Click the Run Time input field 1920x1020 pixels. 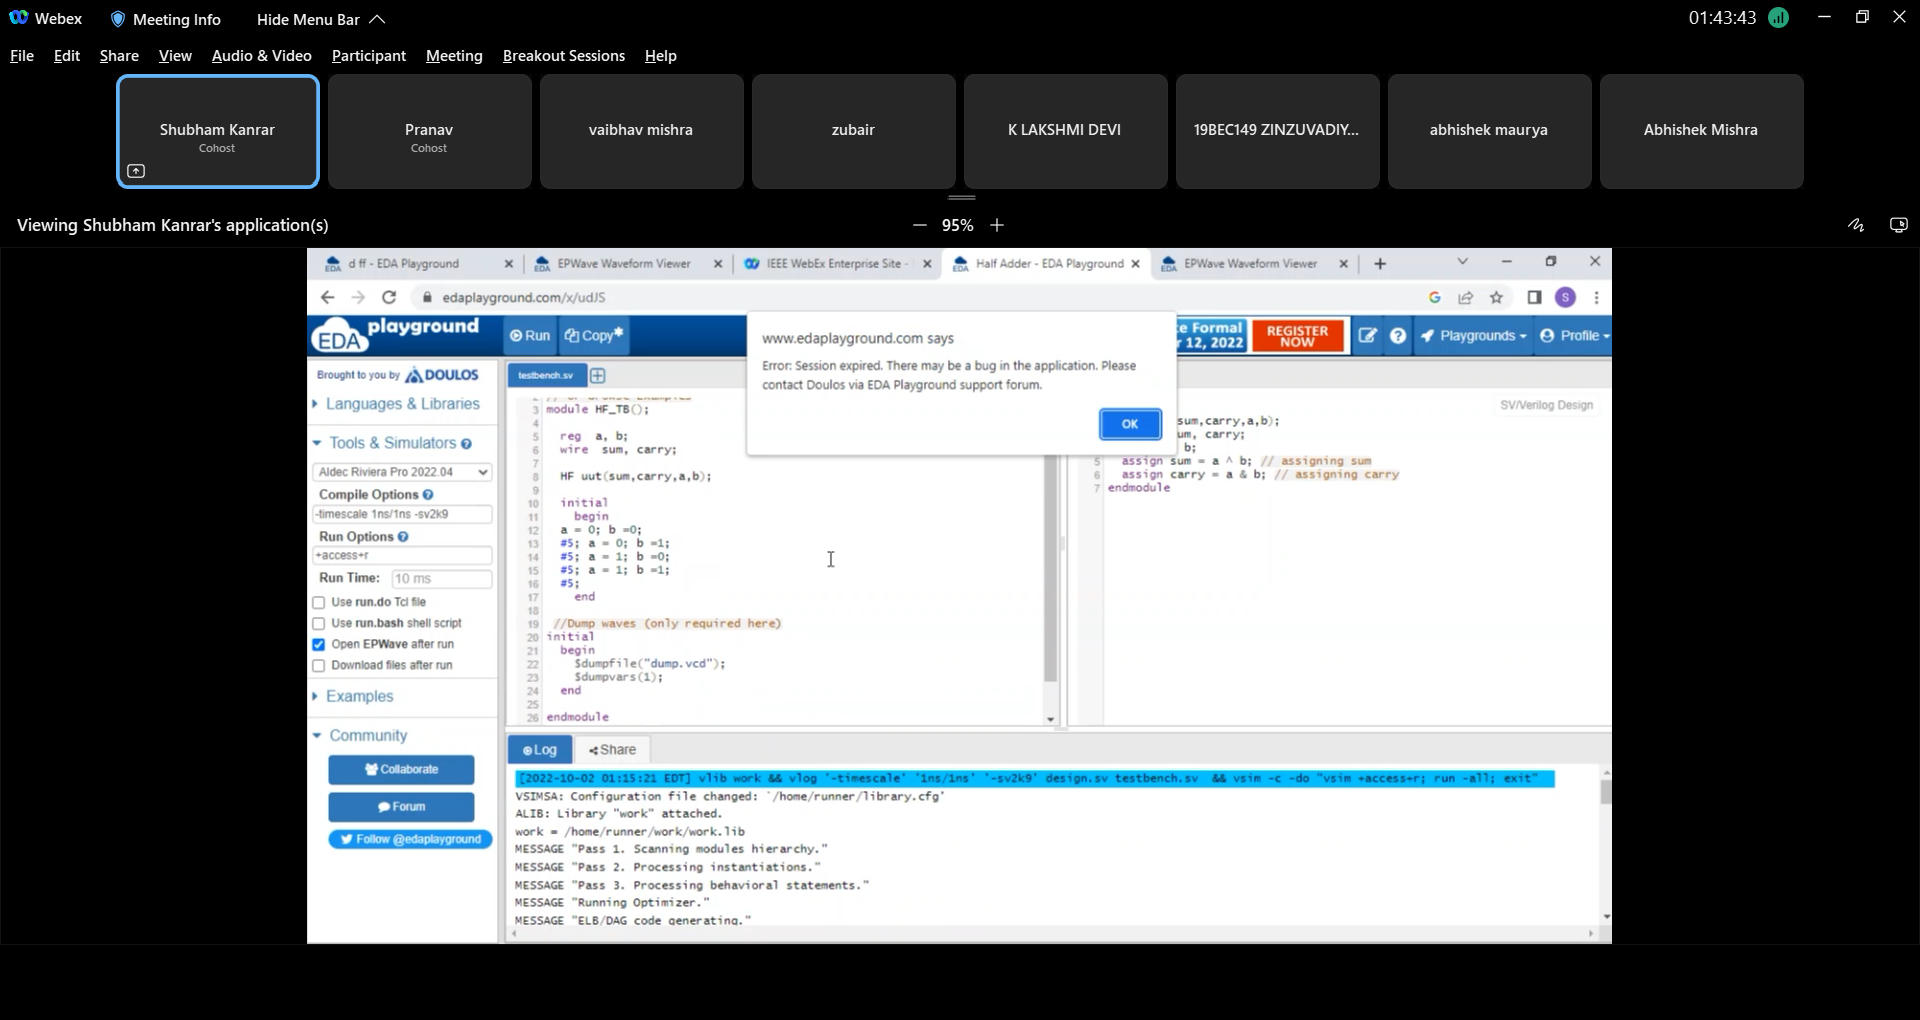(441, 579)
